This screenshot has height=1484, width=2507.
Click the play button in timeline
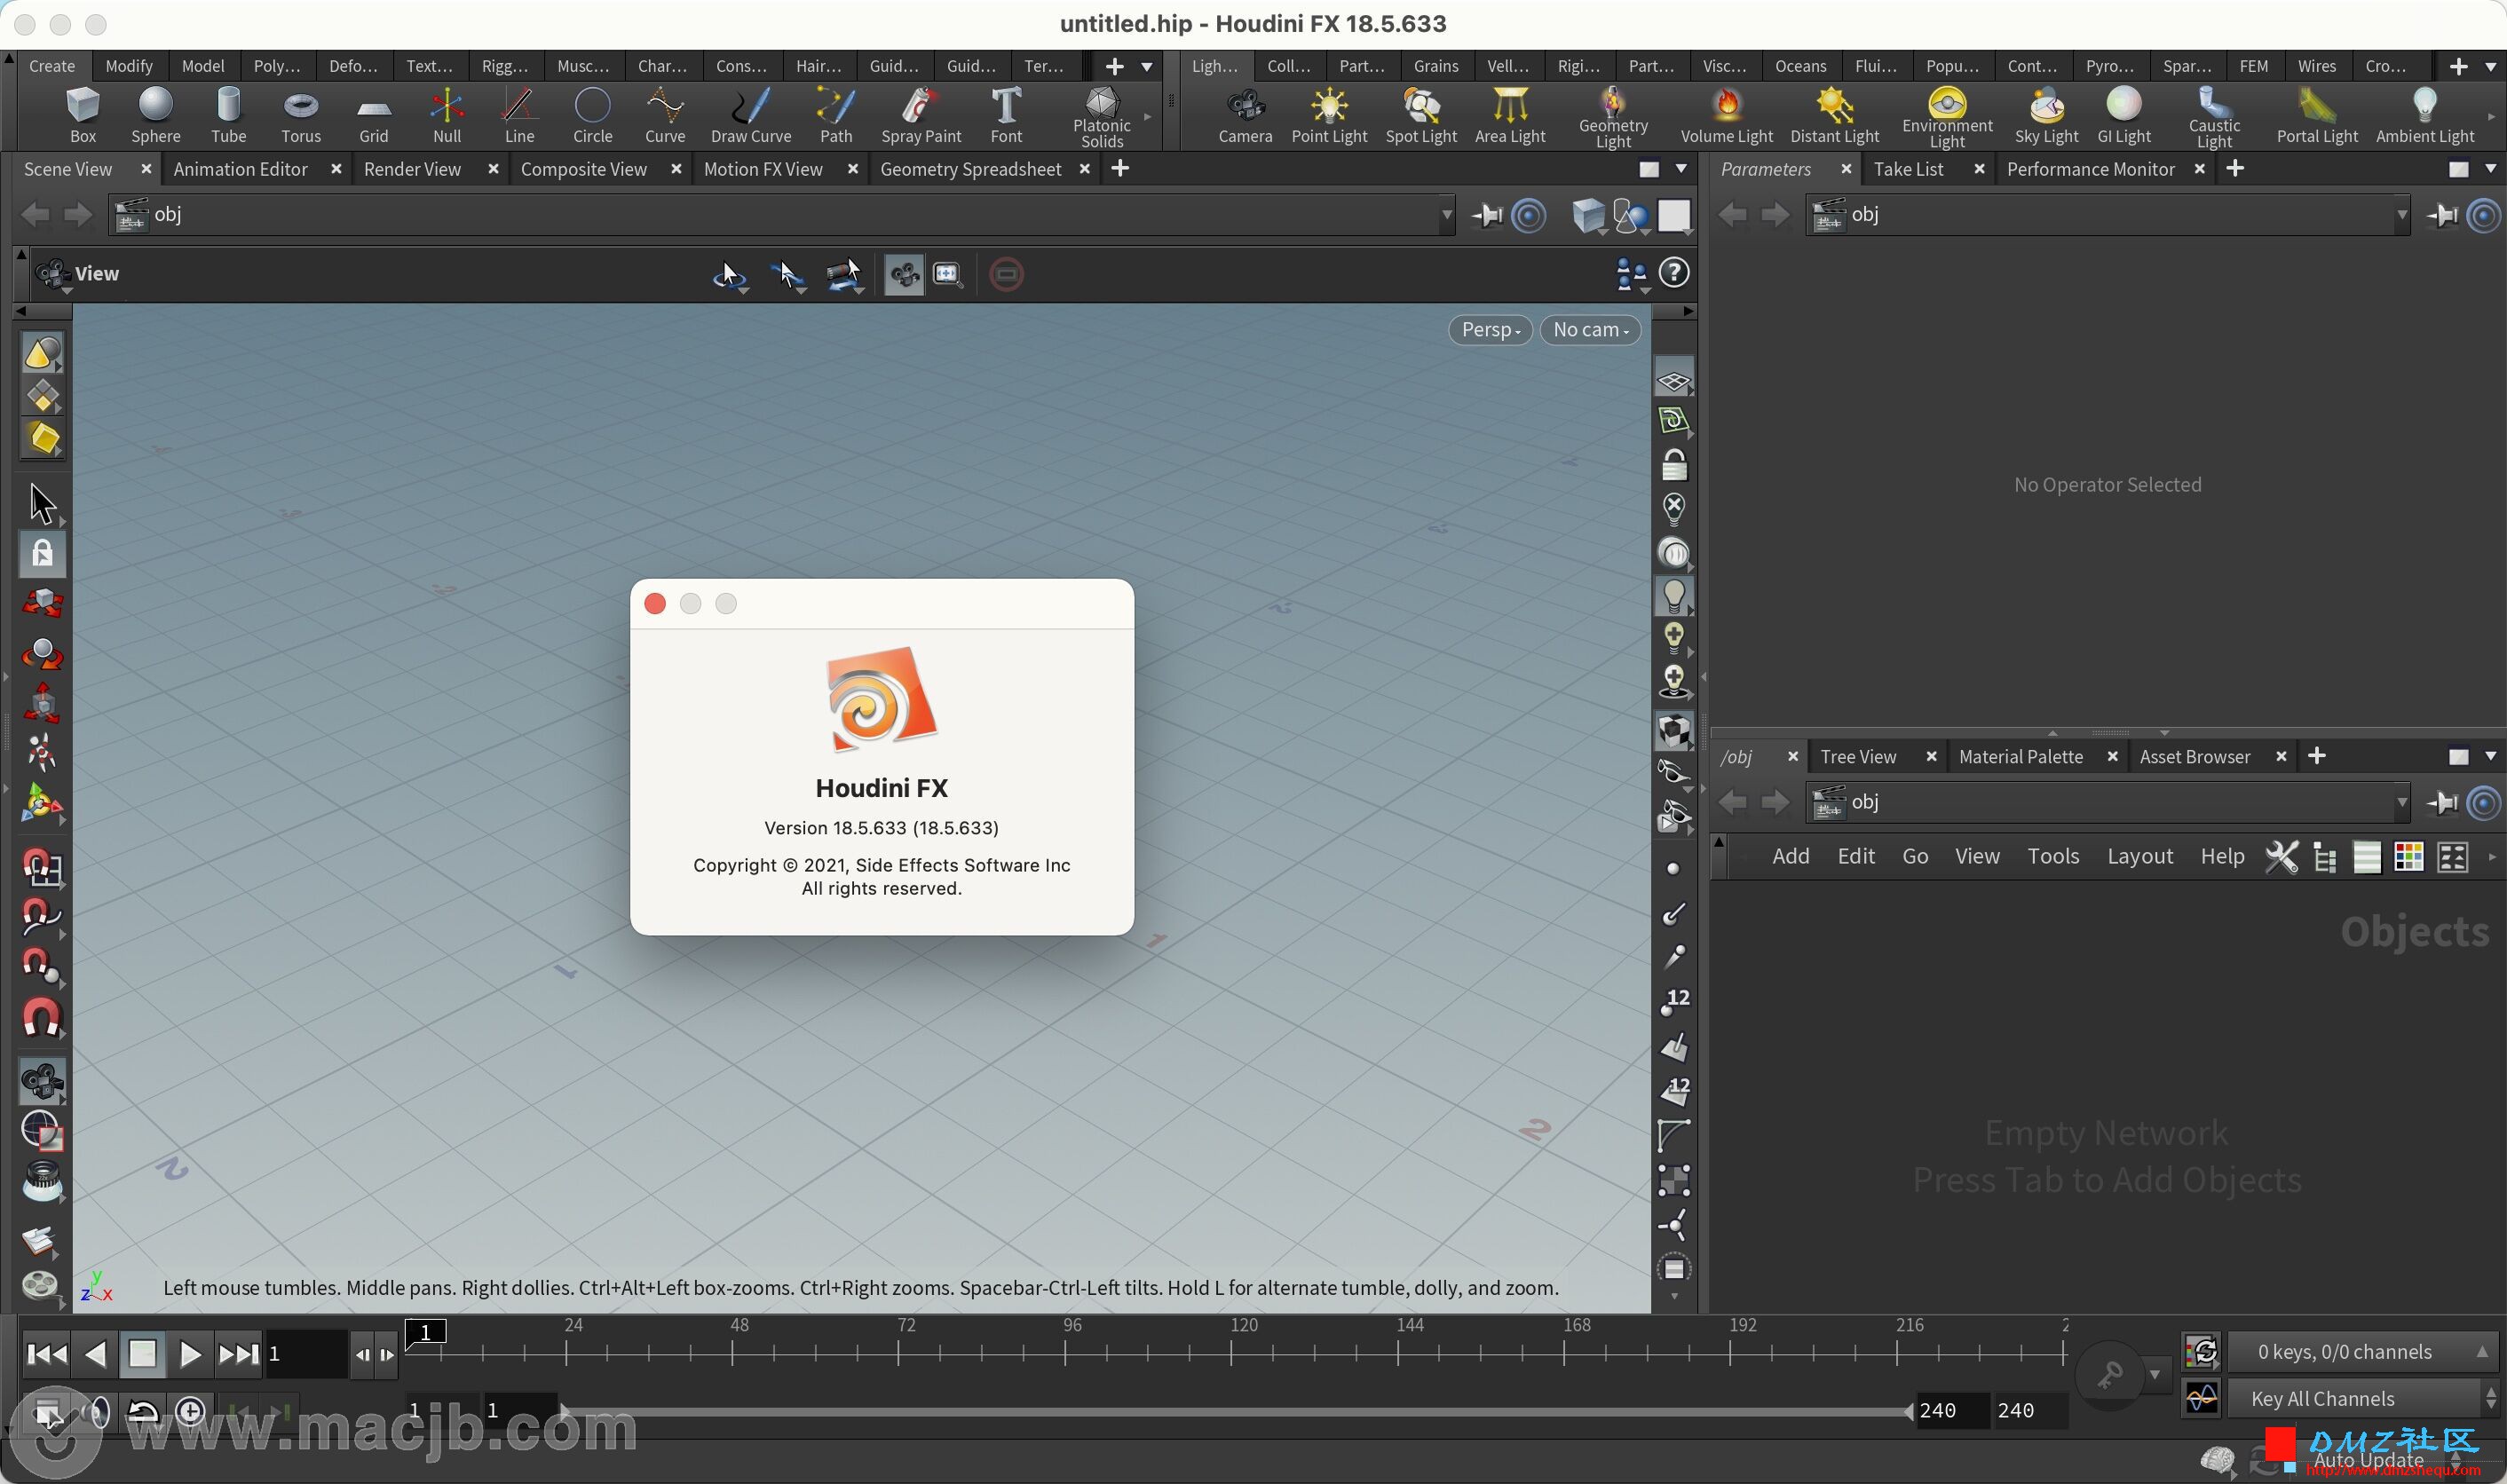pos(189,1354)
